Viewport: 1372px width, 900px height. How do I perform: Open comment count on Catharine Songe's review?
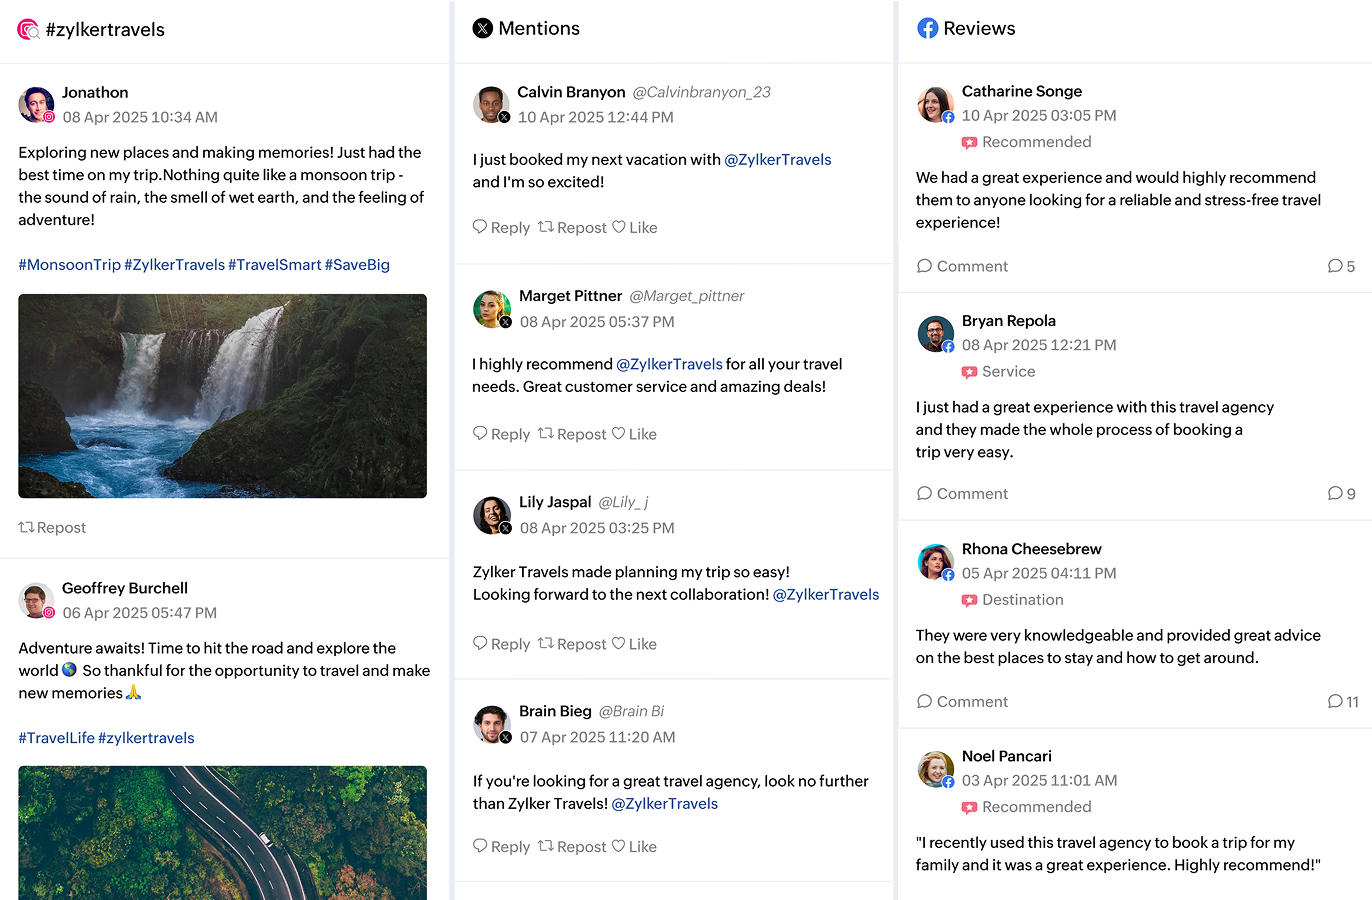click(1341, 266)
